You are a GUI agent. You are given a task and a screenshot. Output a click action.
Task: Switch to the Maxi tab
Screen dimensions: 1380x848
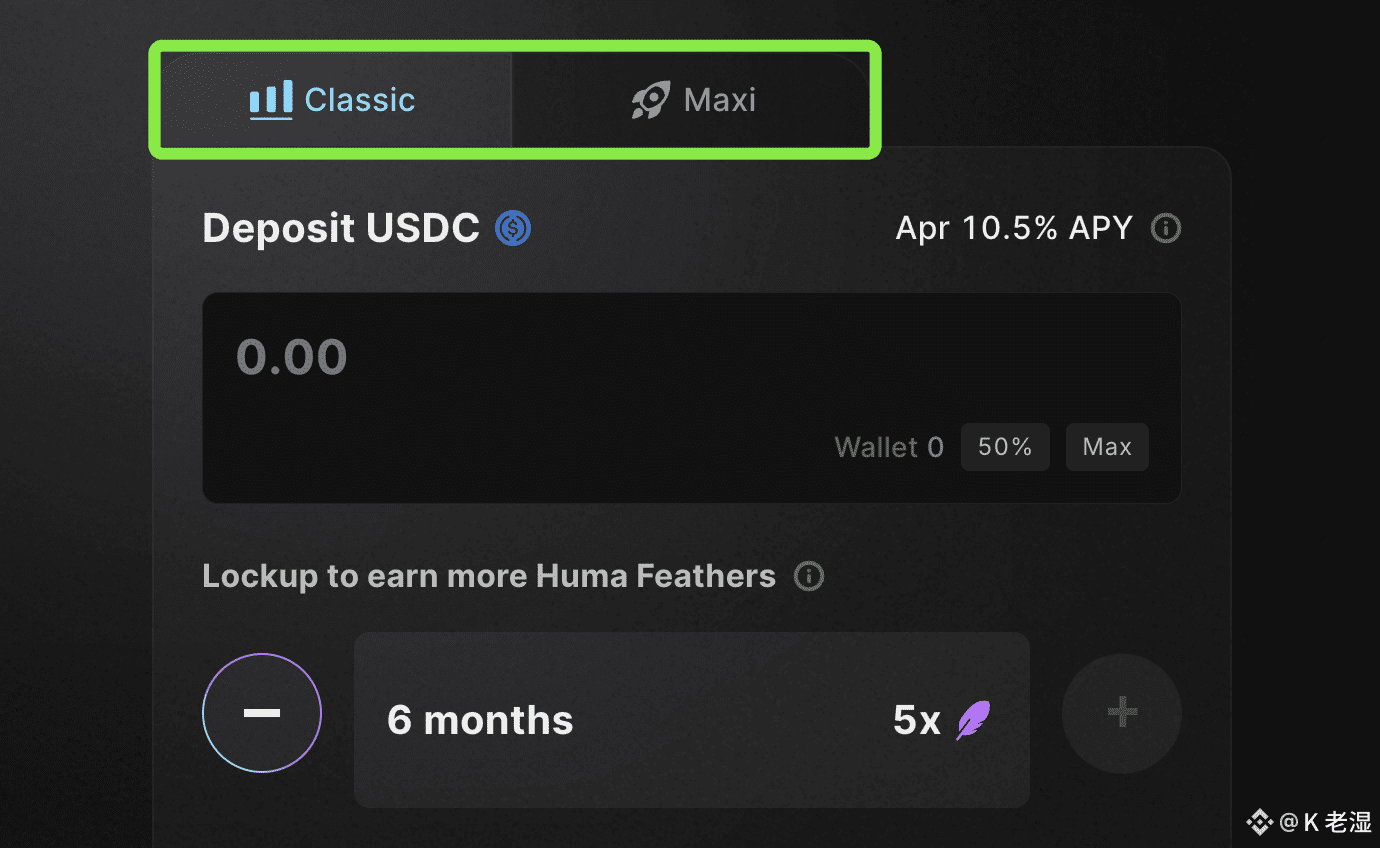point(691,100)
